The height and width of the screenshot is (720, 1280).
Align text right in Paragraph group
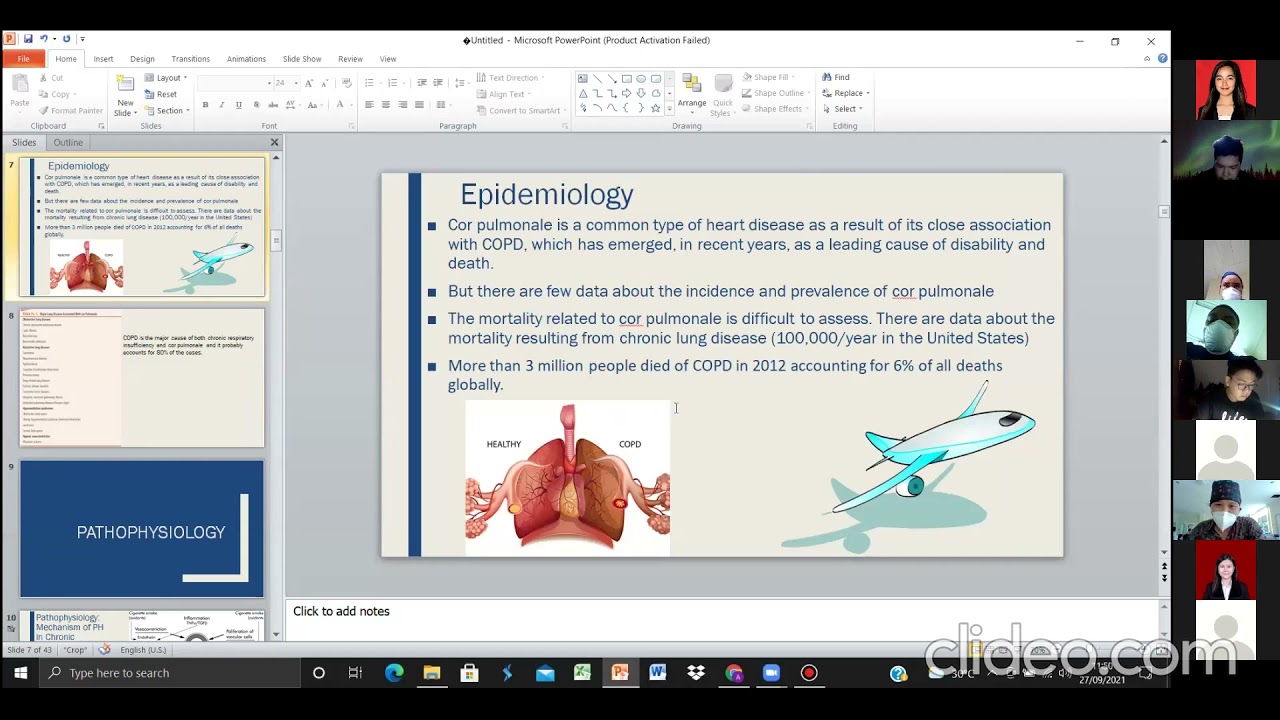[403, 105]
